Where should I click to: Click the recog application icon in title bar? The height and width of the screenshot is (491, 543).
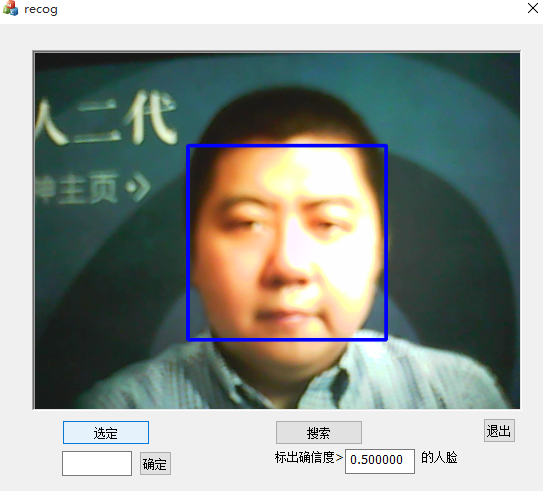[x=10, y=8]
